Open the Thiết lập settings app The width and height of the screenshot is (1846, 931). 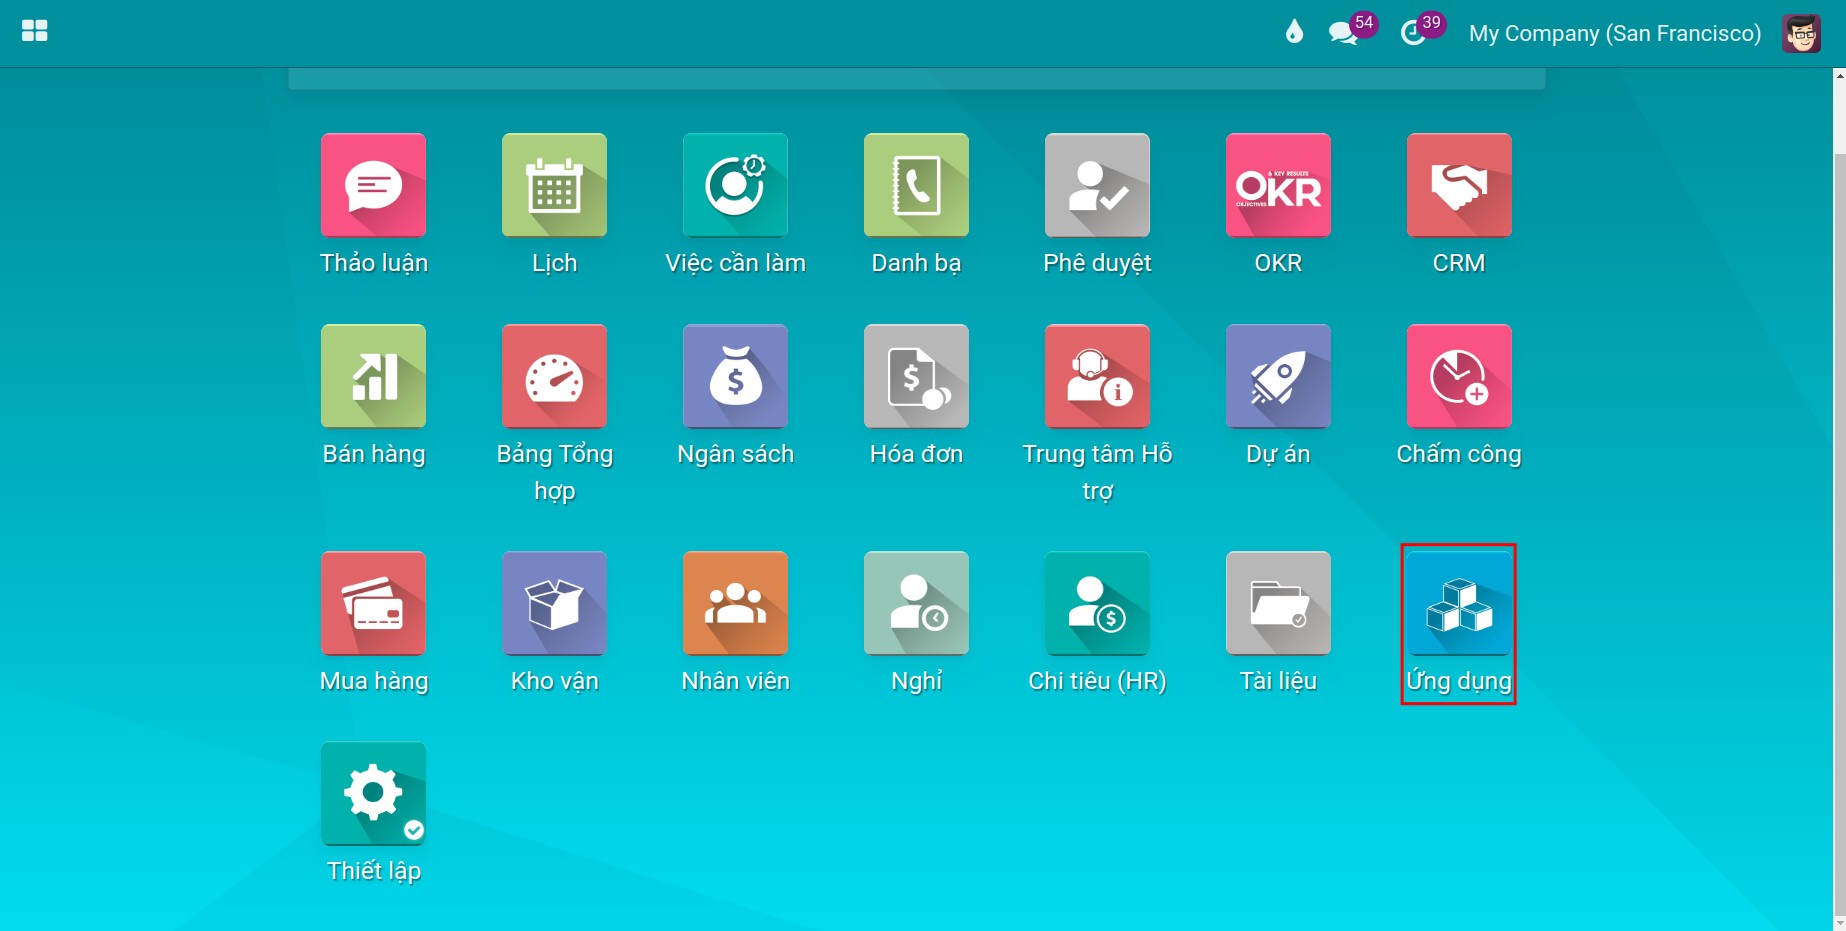pyautogui.click(x=373, y=794)
